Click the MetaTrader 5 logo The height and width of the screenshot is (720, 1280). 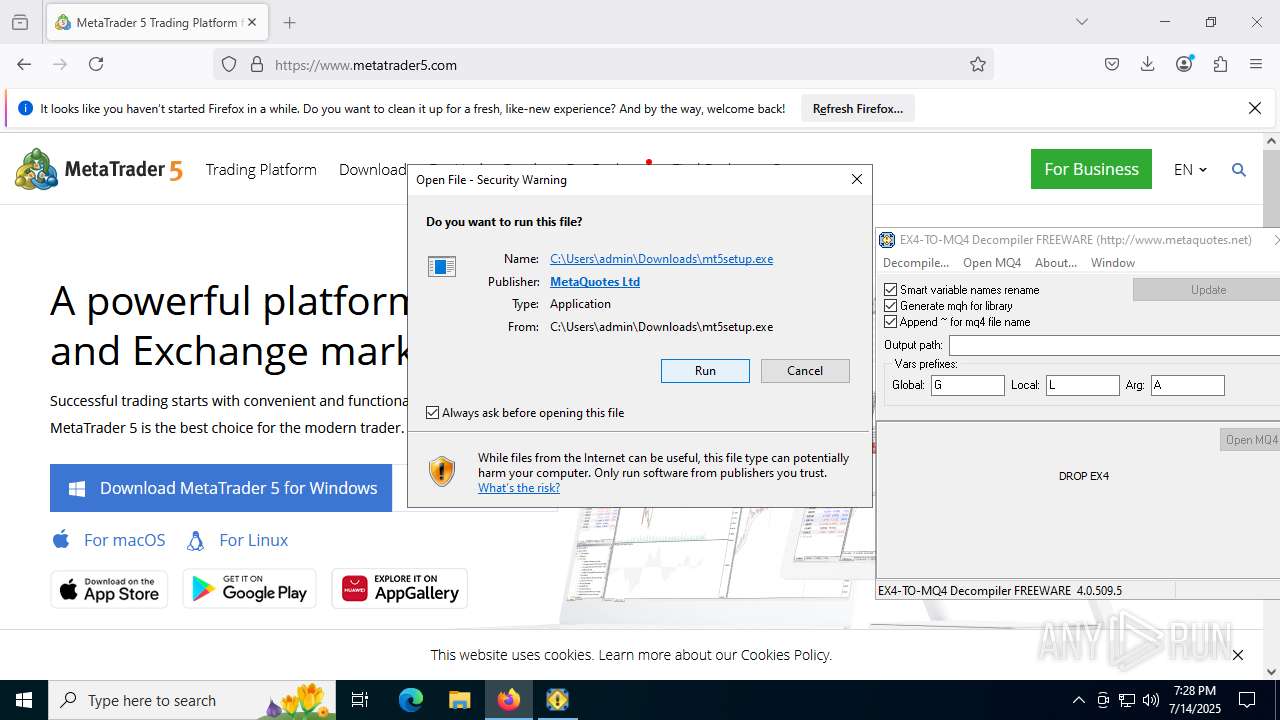(x=99, y=169)
